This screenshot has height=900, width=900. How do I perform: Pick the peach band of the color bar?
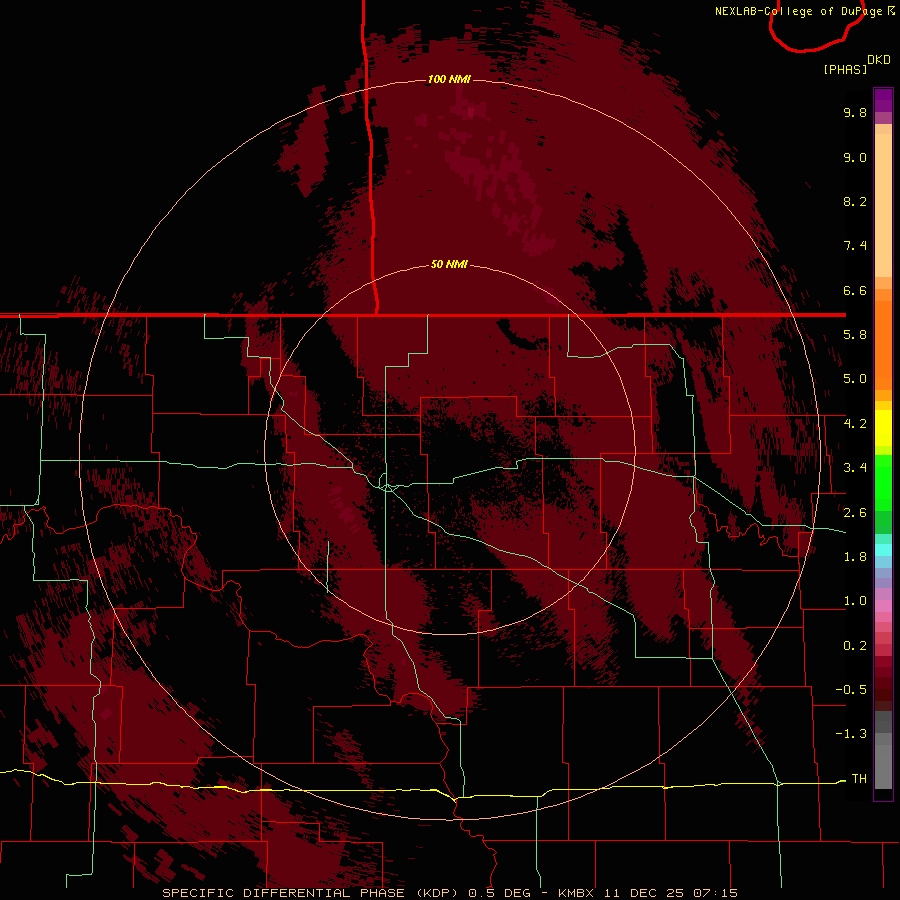click(883, 205)
